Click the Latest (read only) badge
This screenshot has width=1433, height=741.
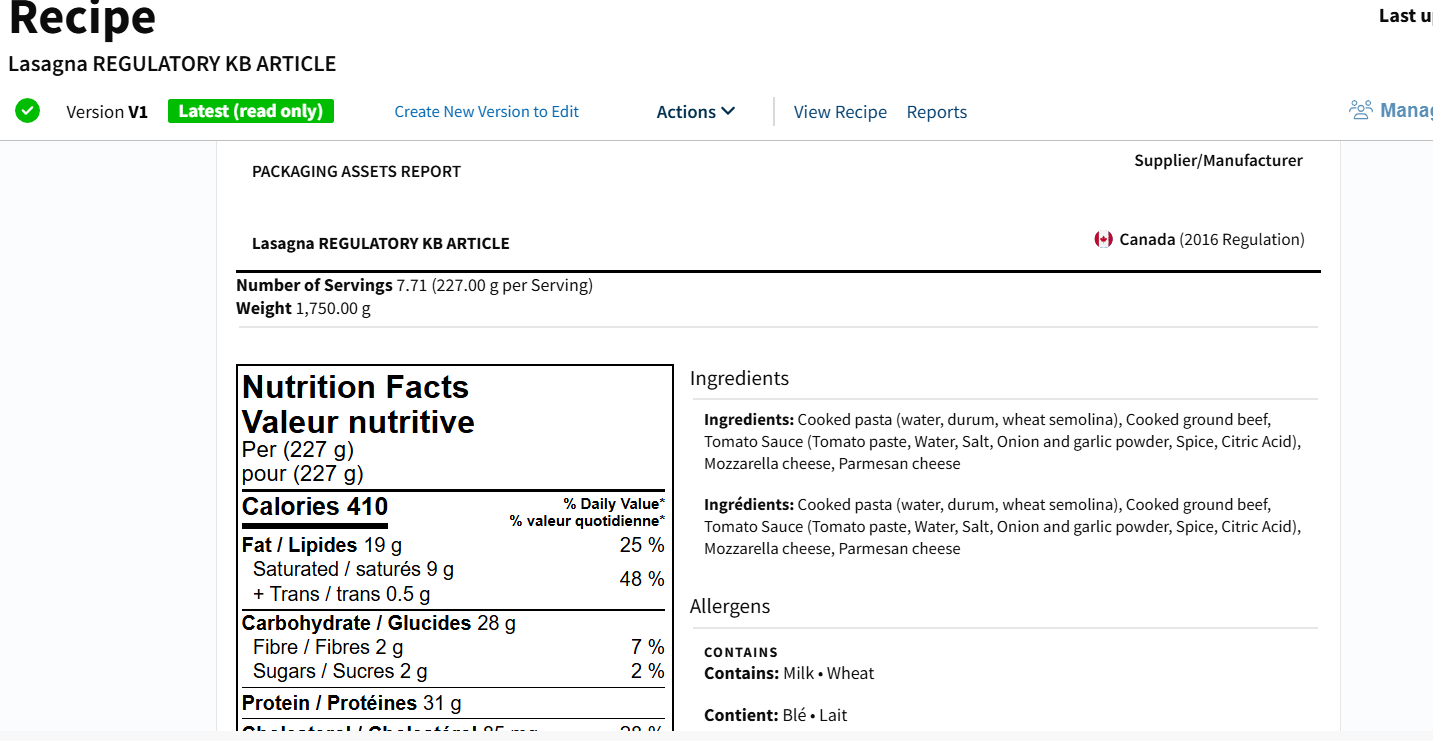pos(250,111)
